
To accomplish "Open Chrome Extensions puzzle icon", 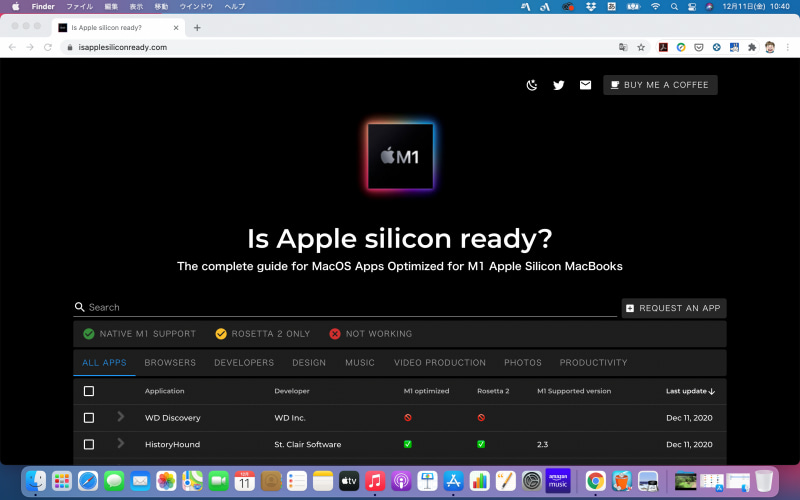I will 752,47.
